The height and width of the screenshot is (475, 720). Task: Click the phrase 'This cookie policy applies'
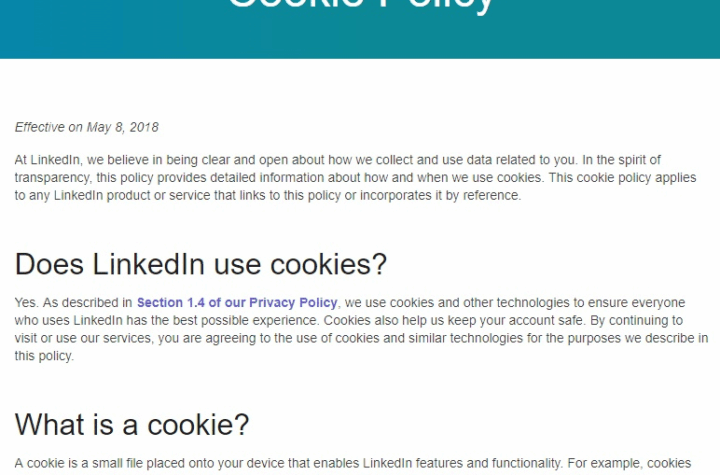(x=622, y=178)
